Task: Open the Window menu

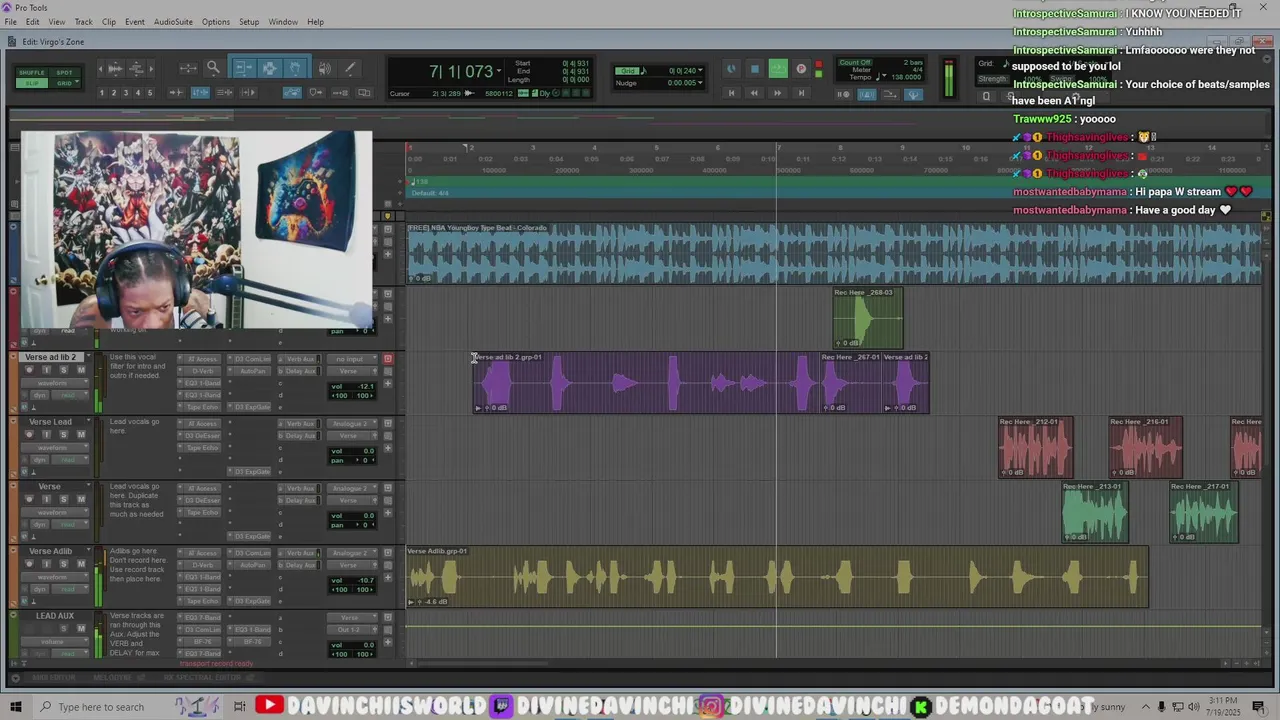Action: click(283, 22)
